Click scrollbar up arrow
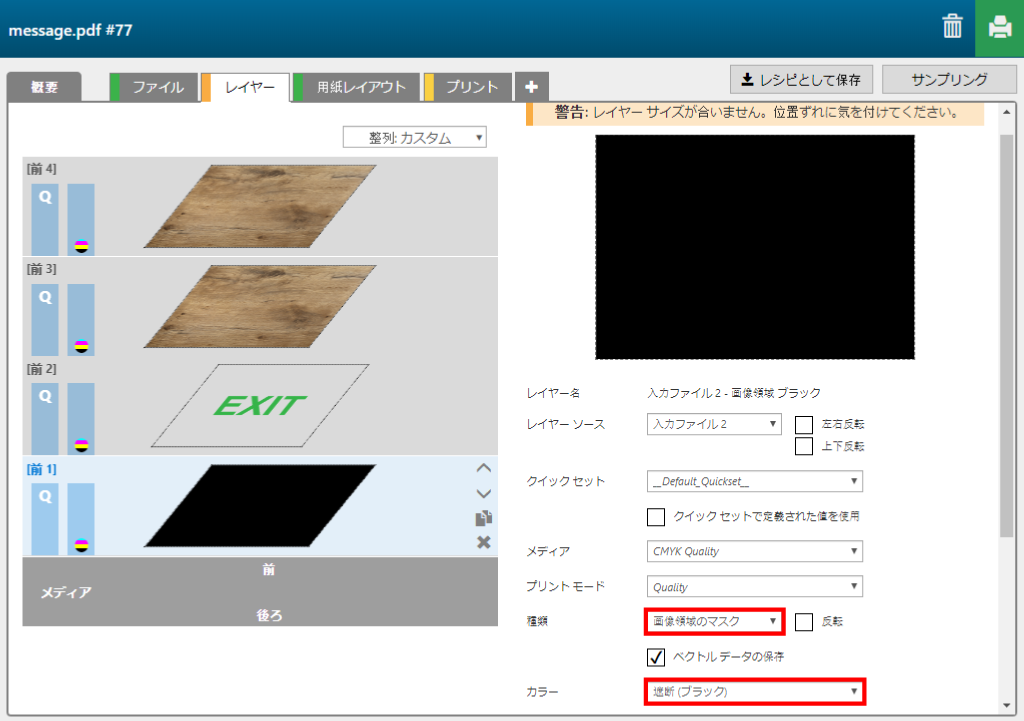Screen dimensions: 1024x721 (x=1006, y=112)
